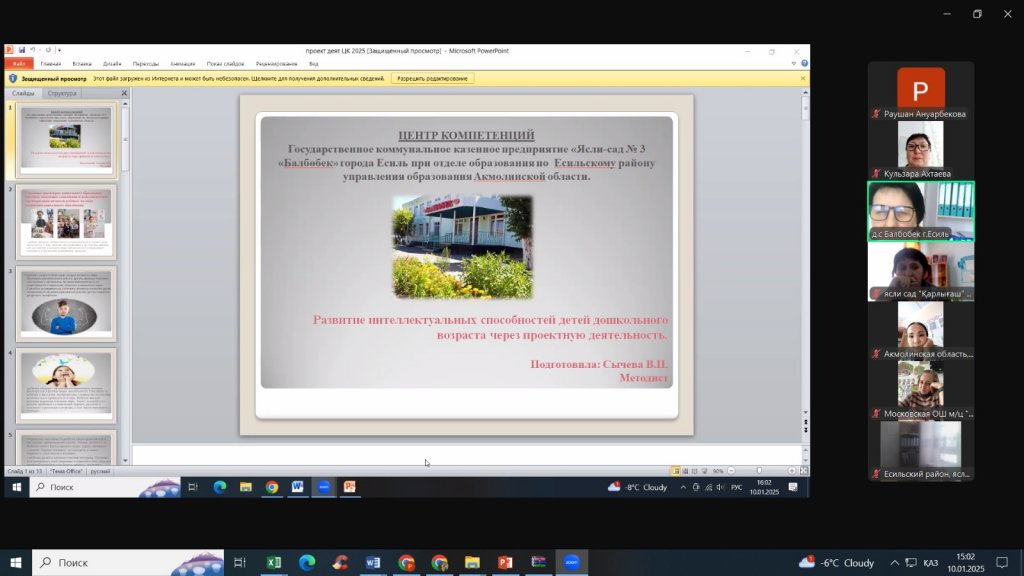Select Кульзара Ахтаева's video tile
The image size is (1024, 576).
pos(921,150)
